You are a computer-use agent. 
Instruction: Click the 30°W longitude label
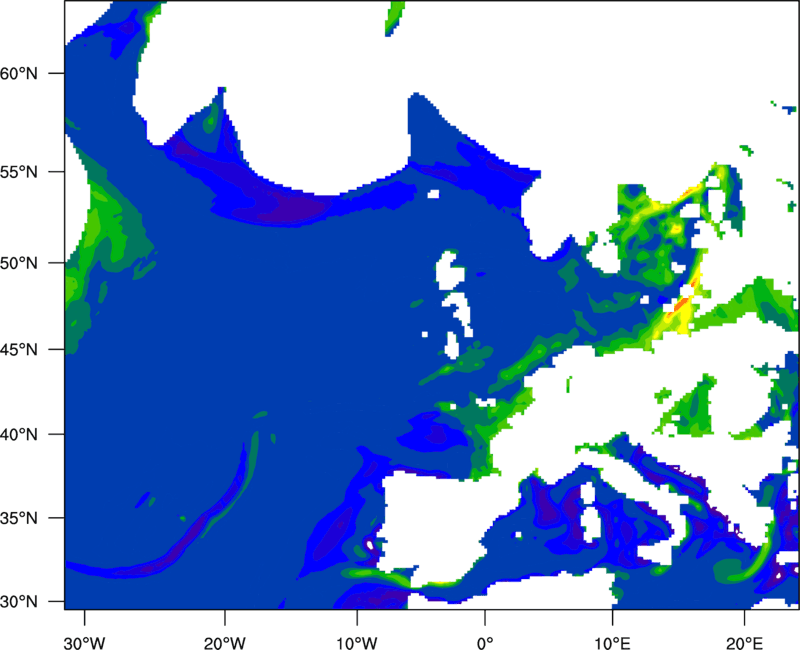(84, 643)
